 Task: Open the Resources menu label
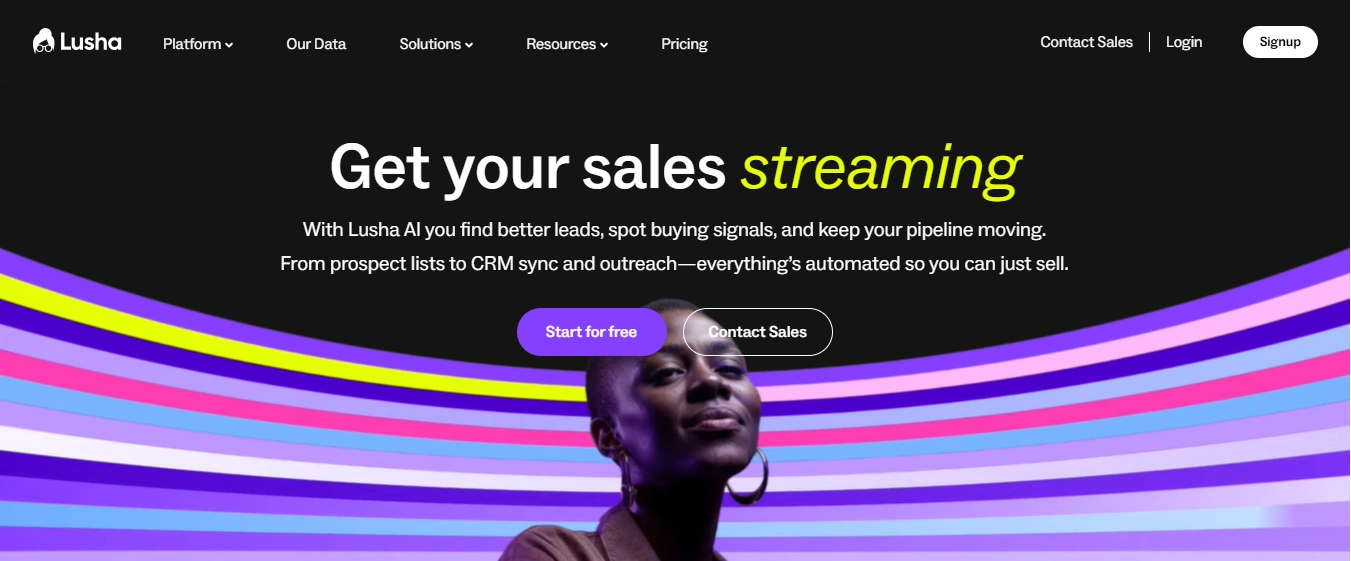point(561,44)
